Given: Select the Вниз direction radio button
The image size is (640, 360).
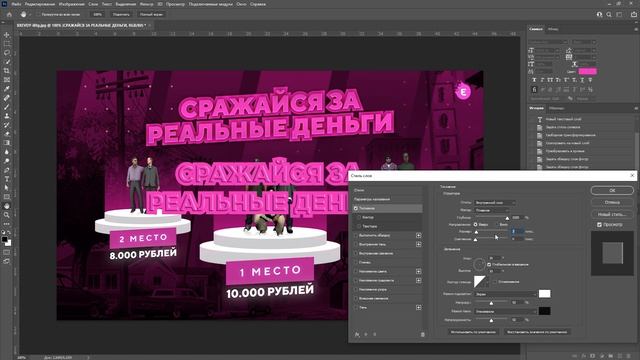Looking at the screenshot, I should pyautogui.click(x=497, y=224).
